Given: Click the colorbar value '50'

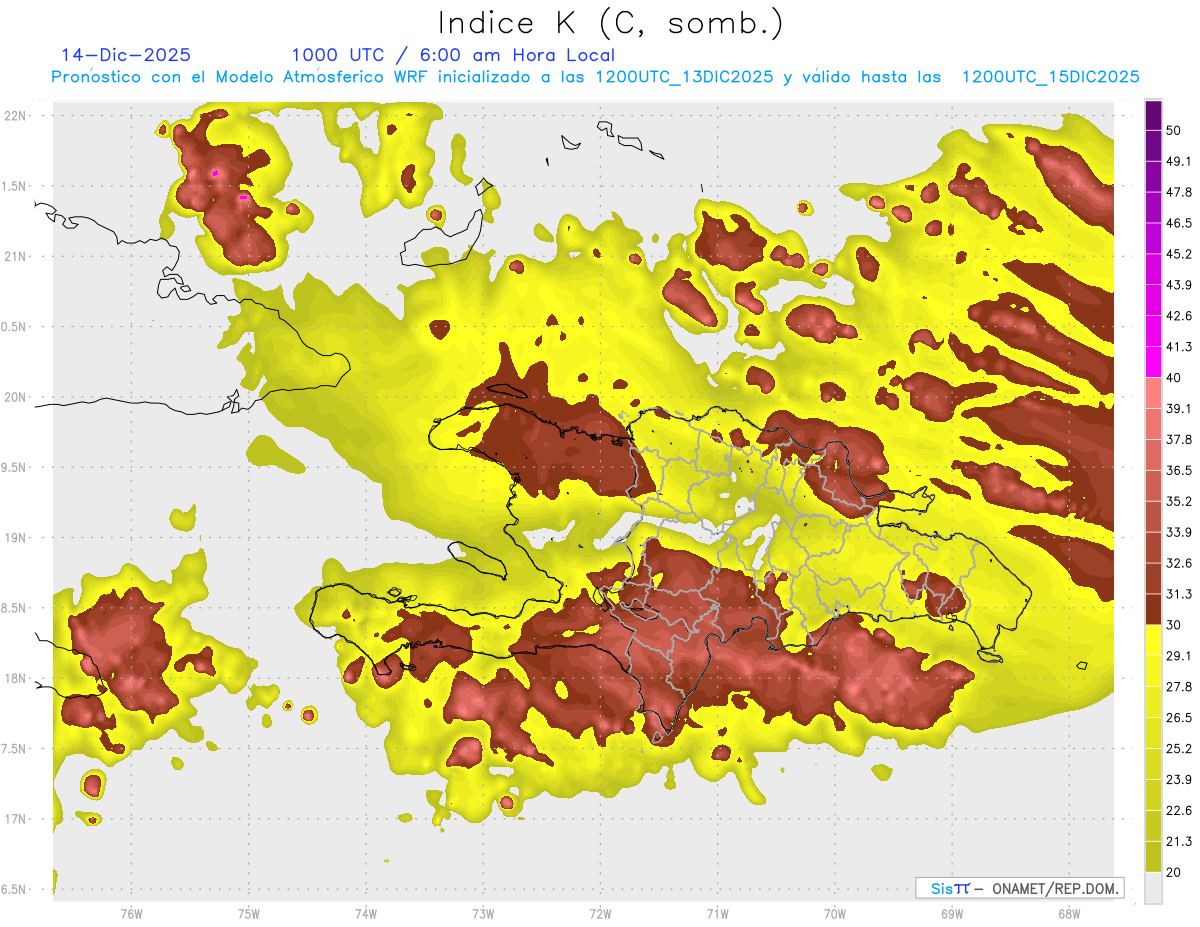Looking at the screenshot, I should coord(1175,130).
